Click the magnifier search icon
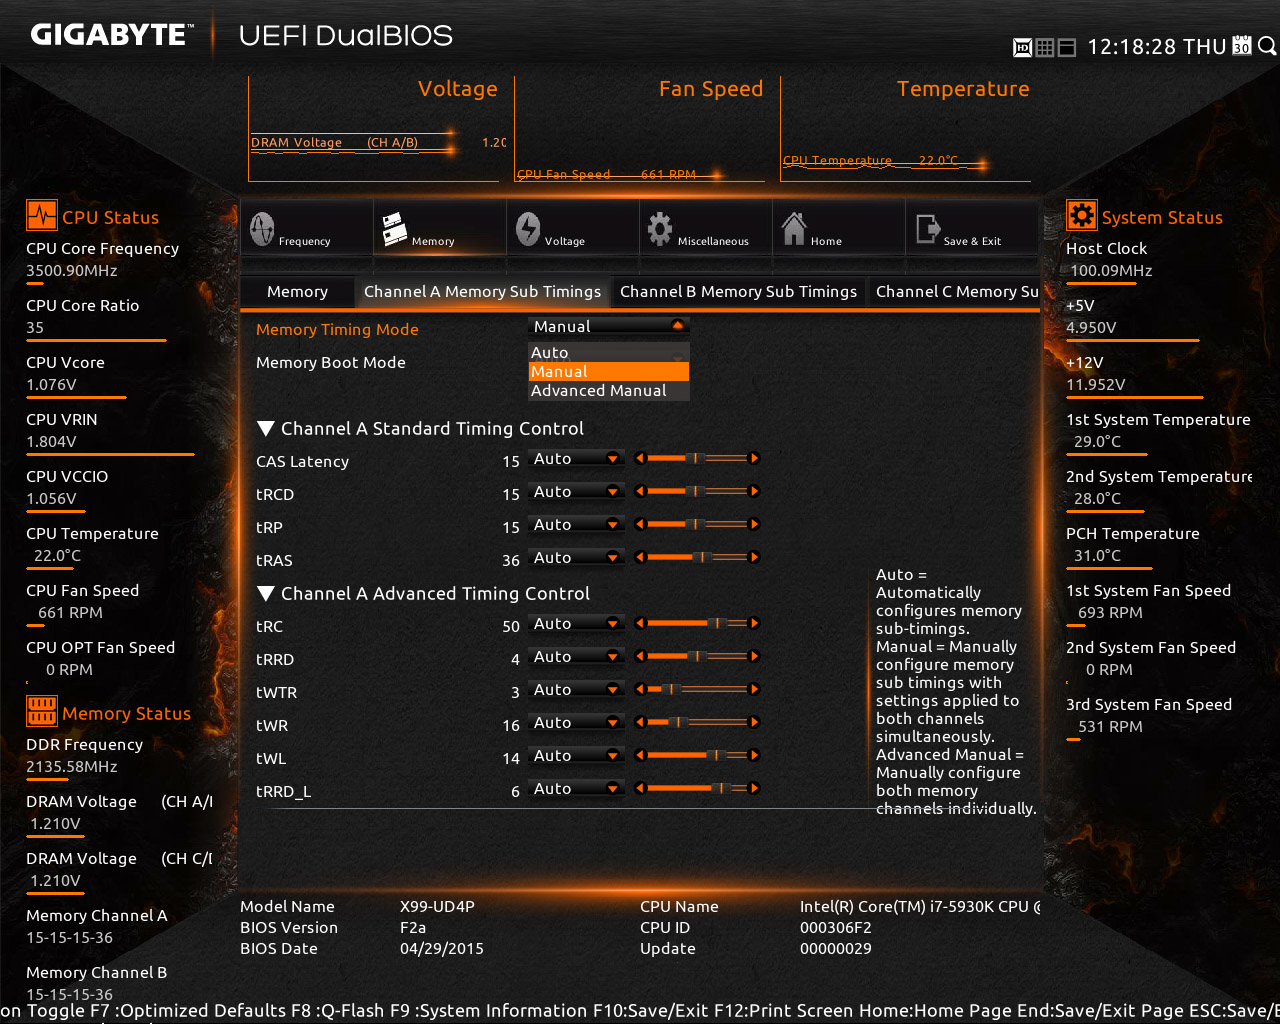Image resolution: width=1280 pixels, height=1024 pixels. pos(1266,46)
